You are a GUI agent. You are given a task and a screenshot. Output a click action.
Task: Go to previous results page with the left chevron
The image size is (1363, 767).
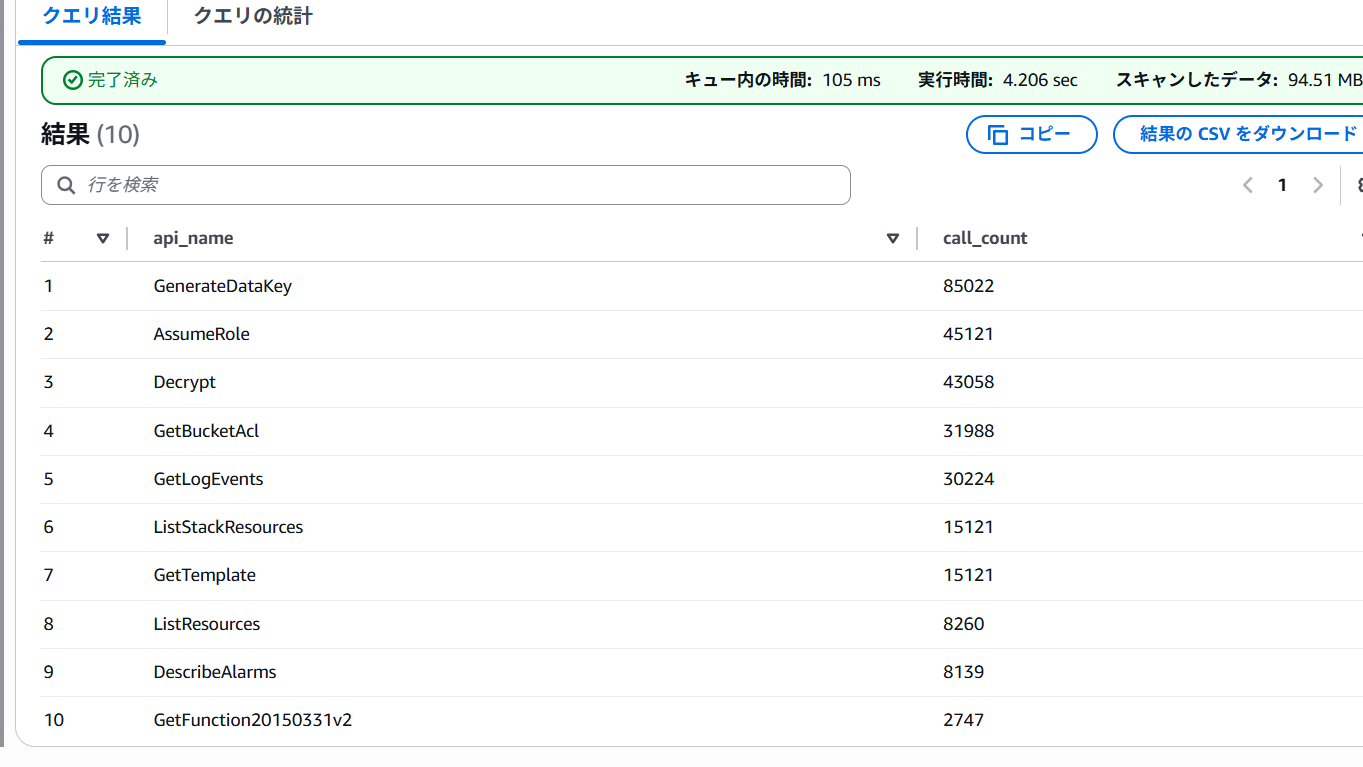click(1247, 185)
